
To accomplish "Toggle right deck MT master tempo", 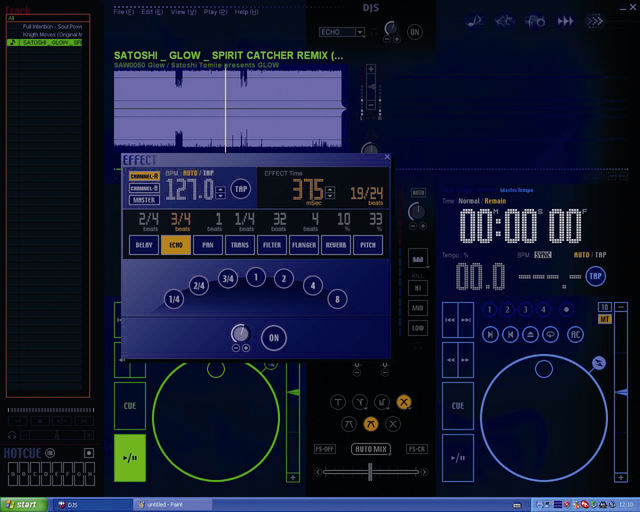I will 604,319.
